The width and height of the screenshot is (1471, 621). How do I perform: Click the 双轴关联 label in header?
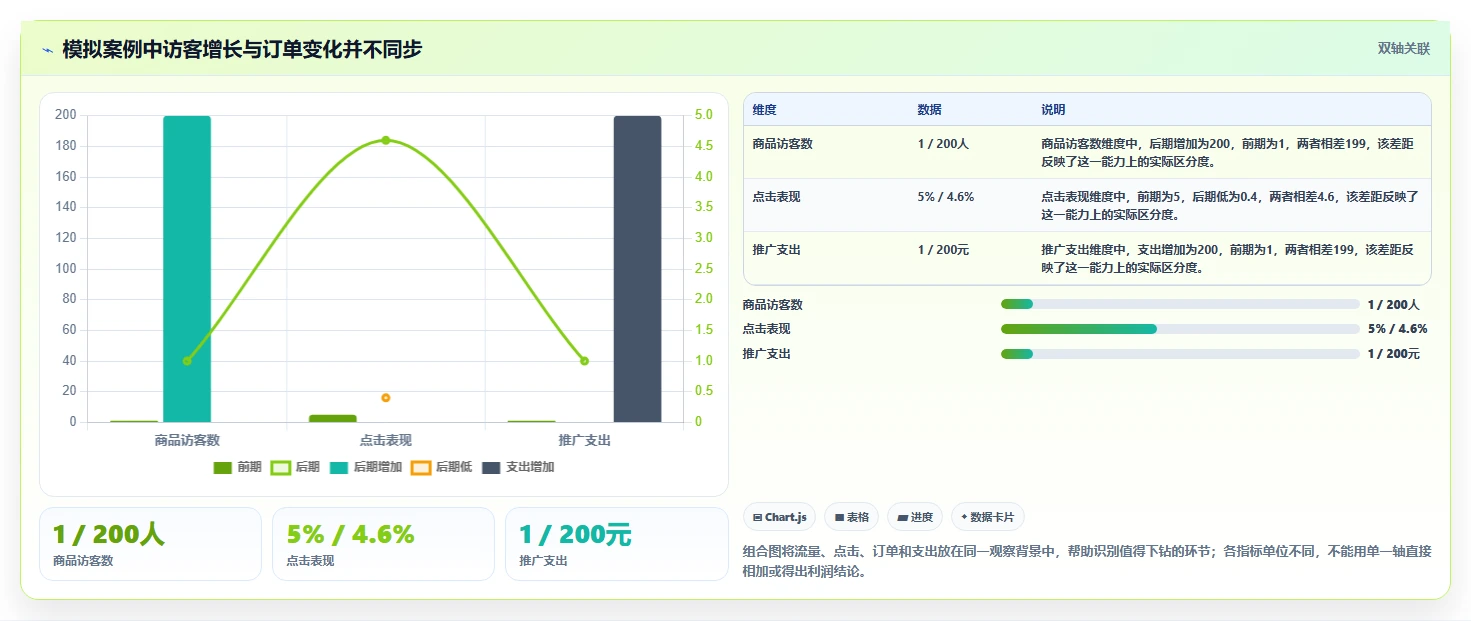[1404, 49]
